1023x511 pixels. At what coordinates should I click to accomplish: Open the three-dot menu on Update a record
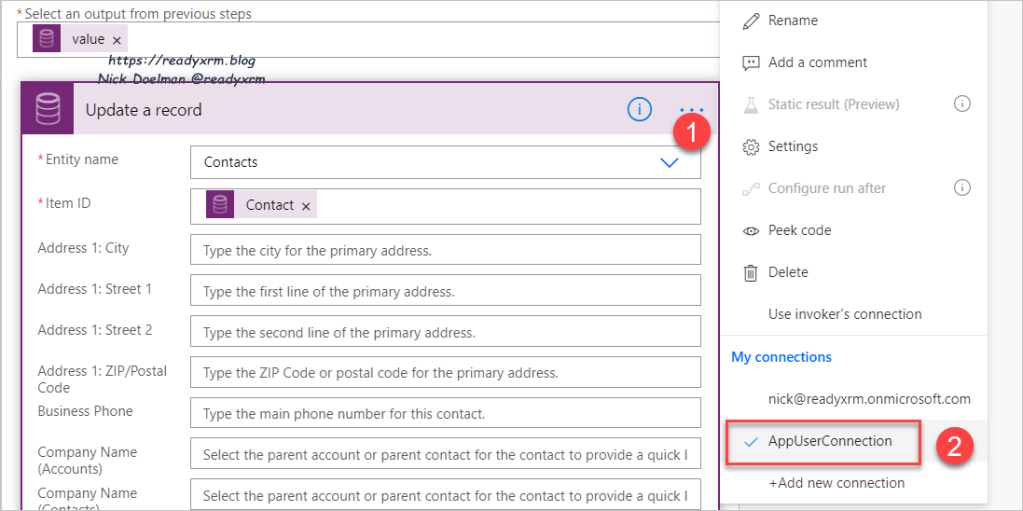click(x=691, y=110)
